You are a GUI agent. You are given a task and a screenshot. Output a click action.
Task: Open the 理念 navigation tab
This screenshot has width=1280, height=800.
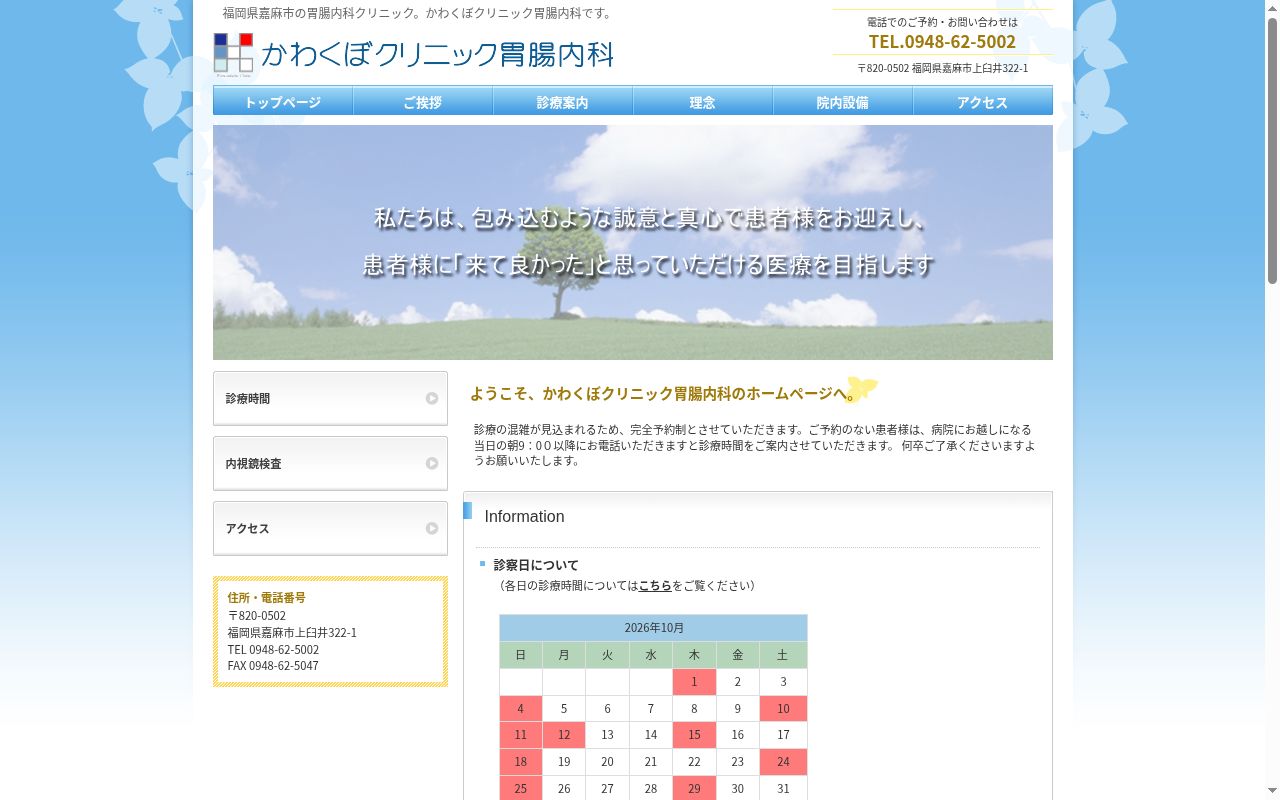click(703, 101)
